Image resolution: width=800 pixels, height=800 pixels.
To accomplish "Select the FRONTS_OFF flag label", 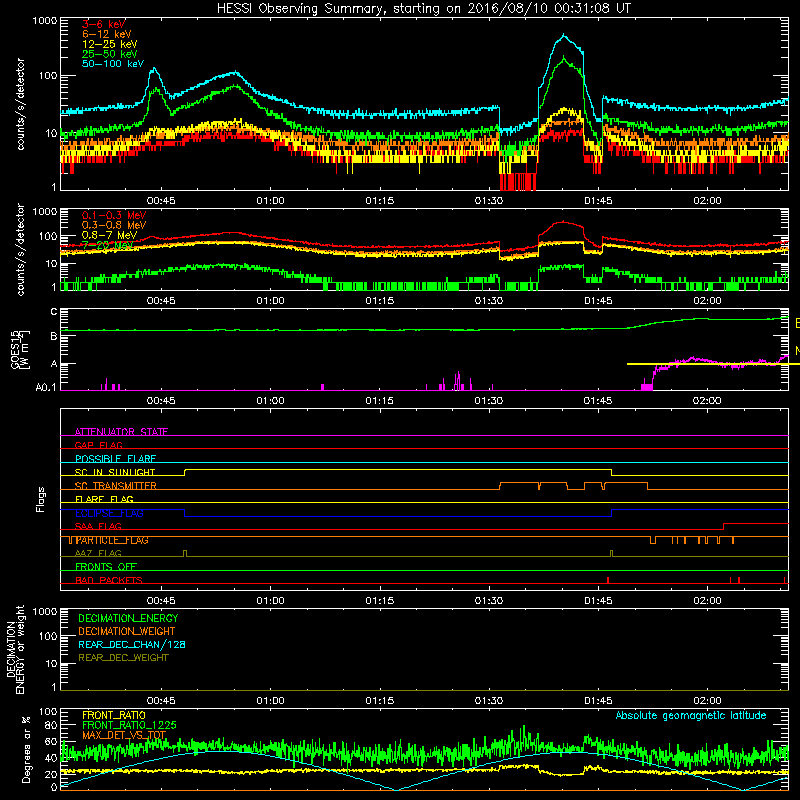I will [x=106, y=566].
